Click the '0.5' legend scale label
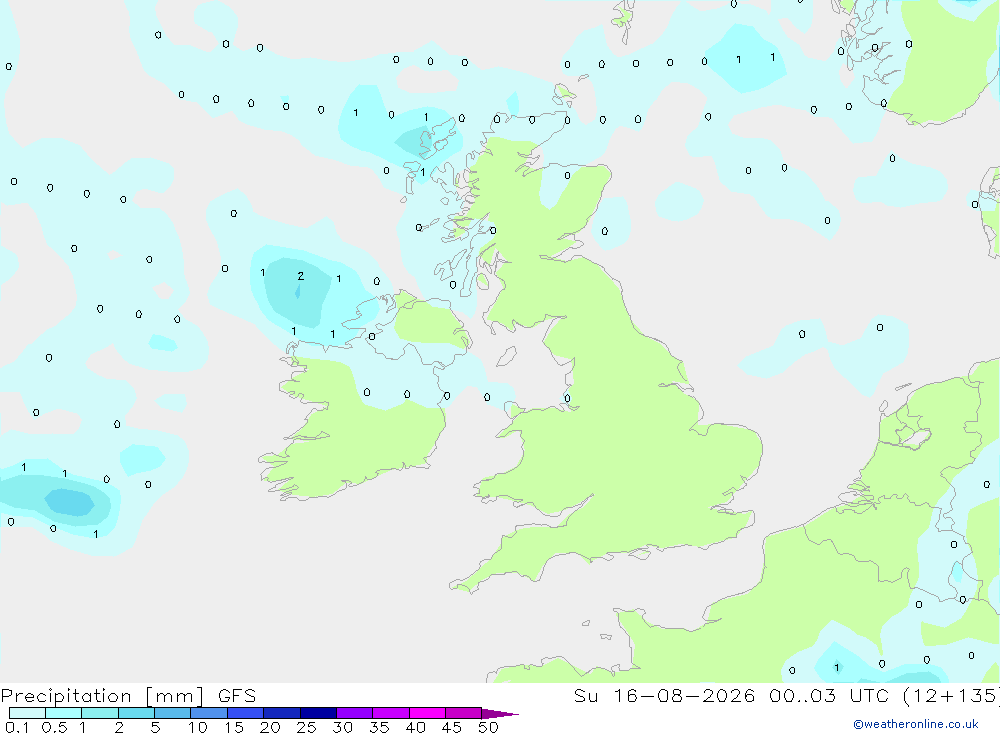1000x733 pixels. pos(54,727)
